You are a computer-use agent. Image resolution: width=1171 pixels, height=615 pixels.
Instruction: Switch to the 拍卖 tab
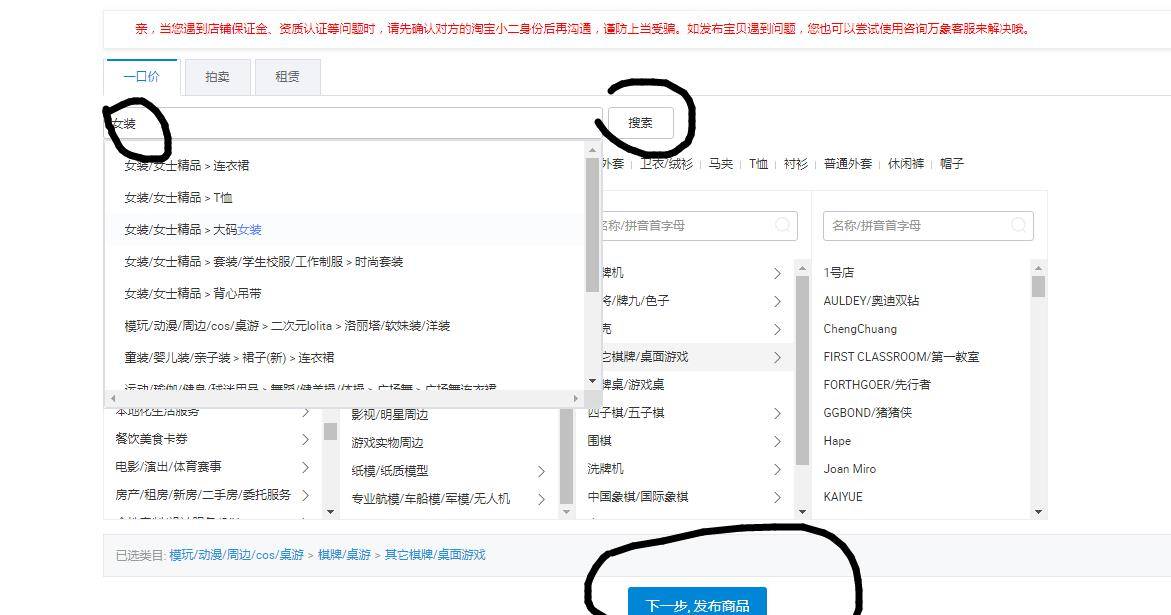217,77
